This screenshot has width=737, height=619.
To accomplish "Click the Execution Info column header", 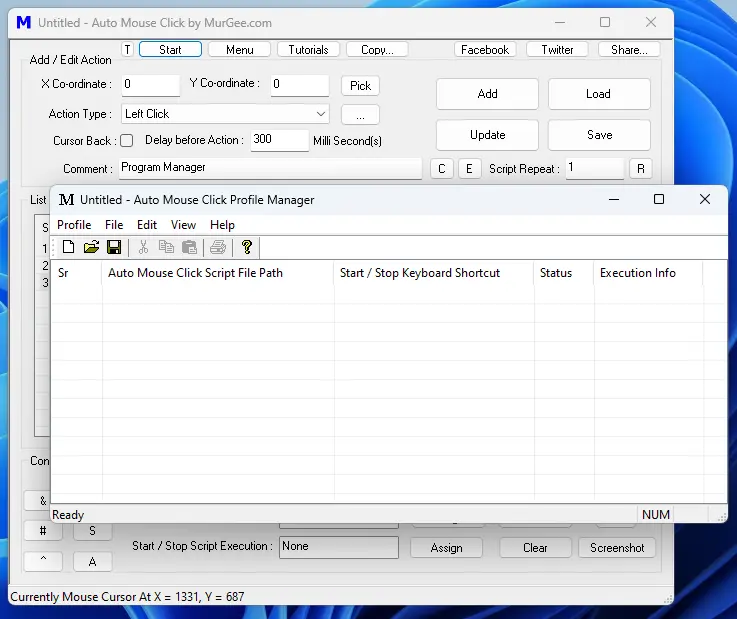I will [x=648, y=273].
